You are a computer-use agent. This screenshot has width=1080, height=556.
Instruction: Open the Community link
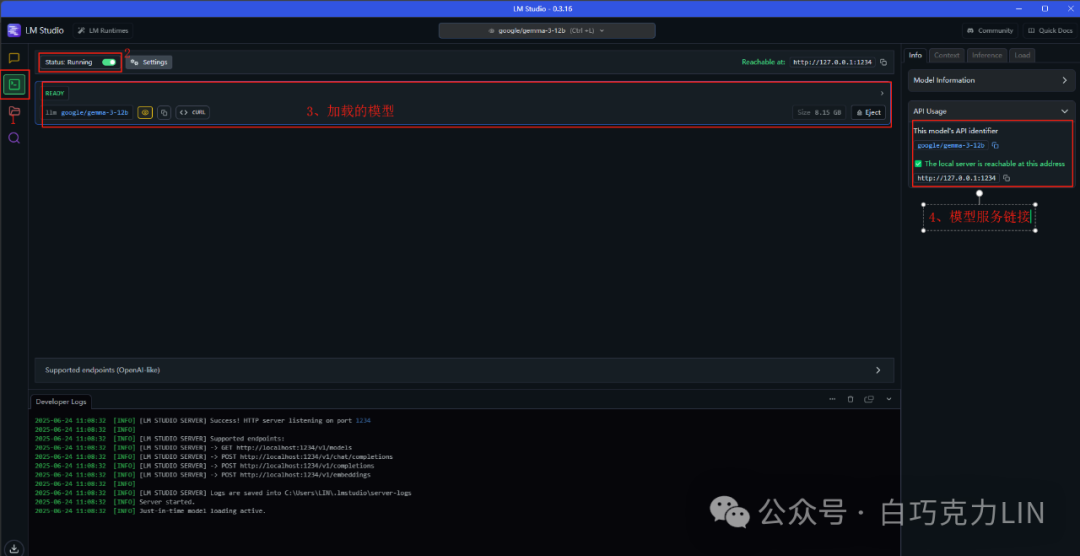[x=990, y=30]
